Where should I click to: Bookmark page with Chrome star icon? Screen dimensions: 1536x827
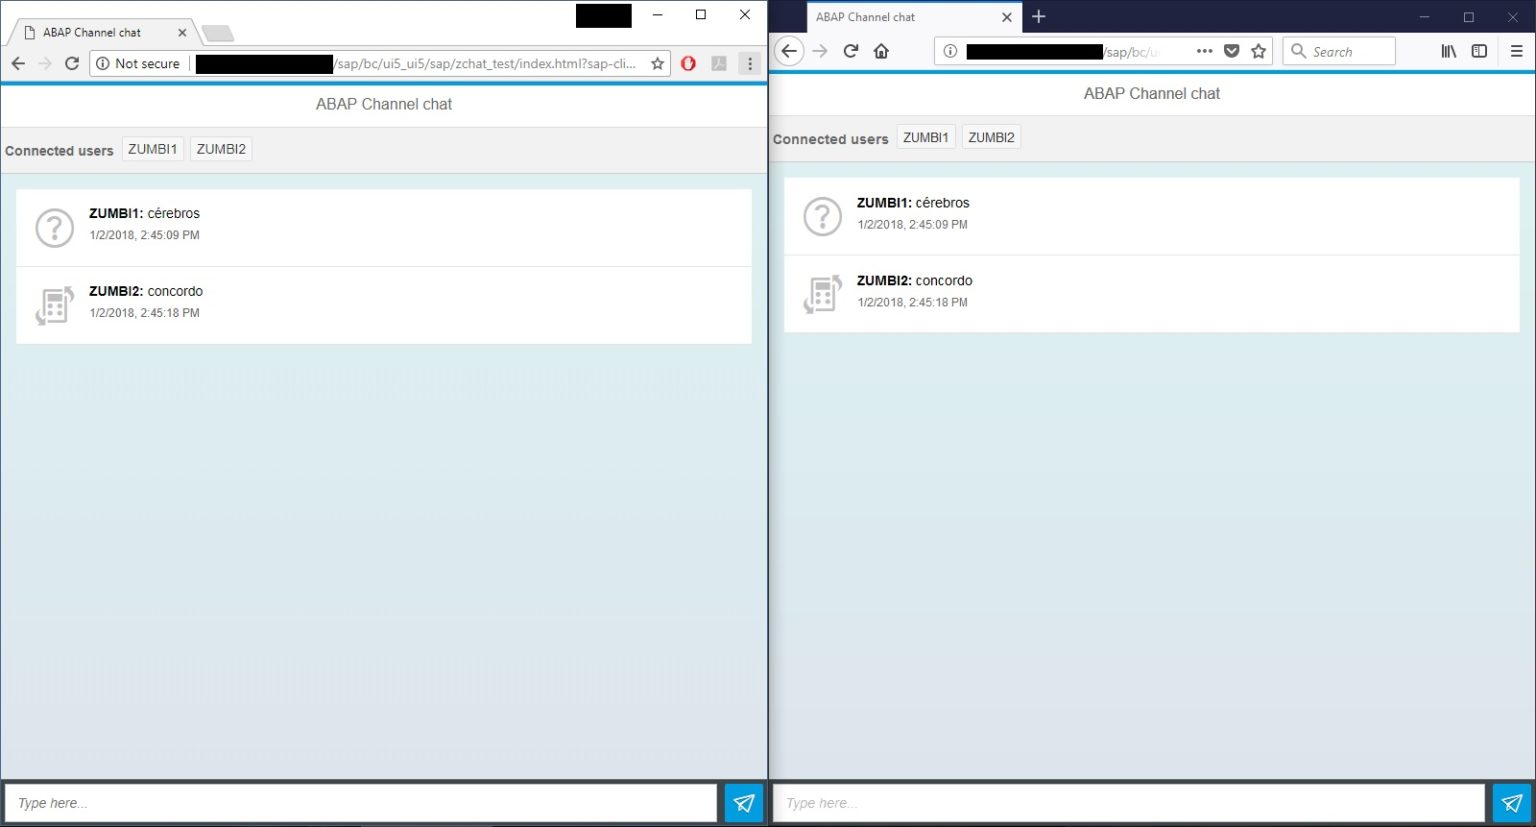pos(657,63)
